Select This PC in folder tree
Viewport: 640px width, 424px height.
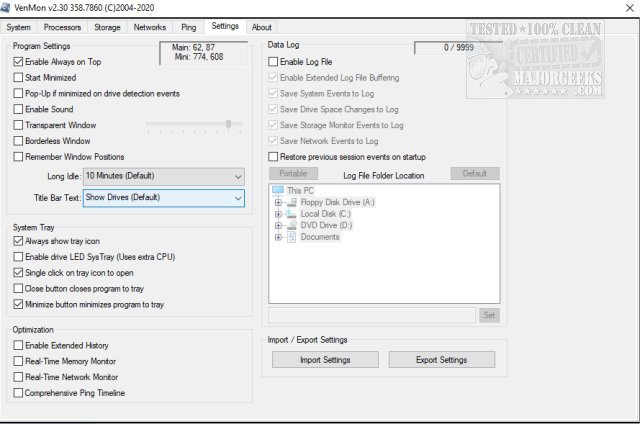[x=300, y=191]
